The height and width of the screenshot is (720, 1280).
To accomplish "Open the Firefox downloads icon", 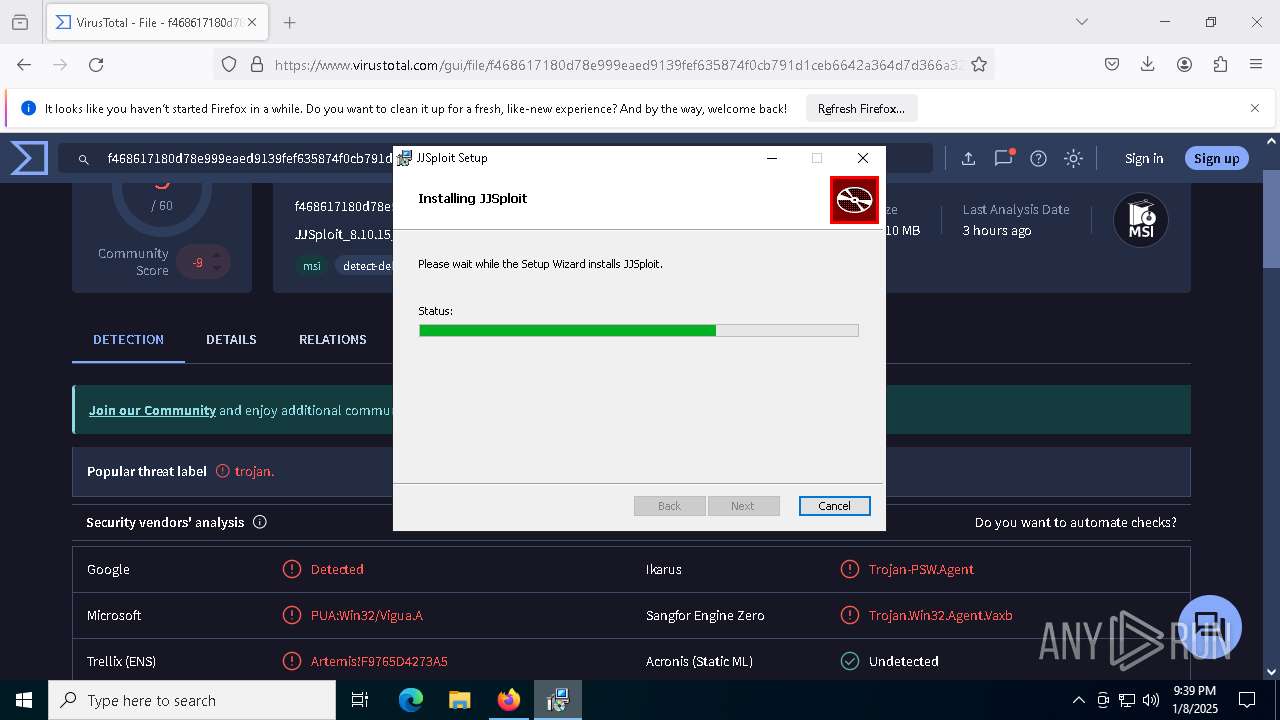I will (1148, 64).
